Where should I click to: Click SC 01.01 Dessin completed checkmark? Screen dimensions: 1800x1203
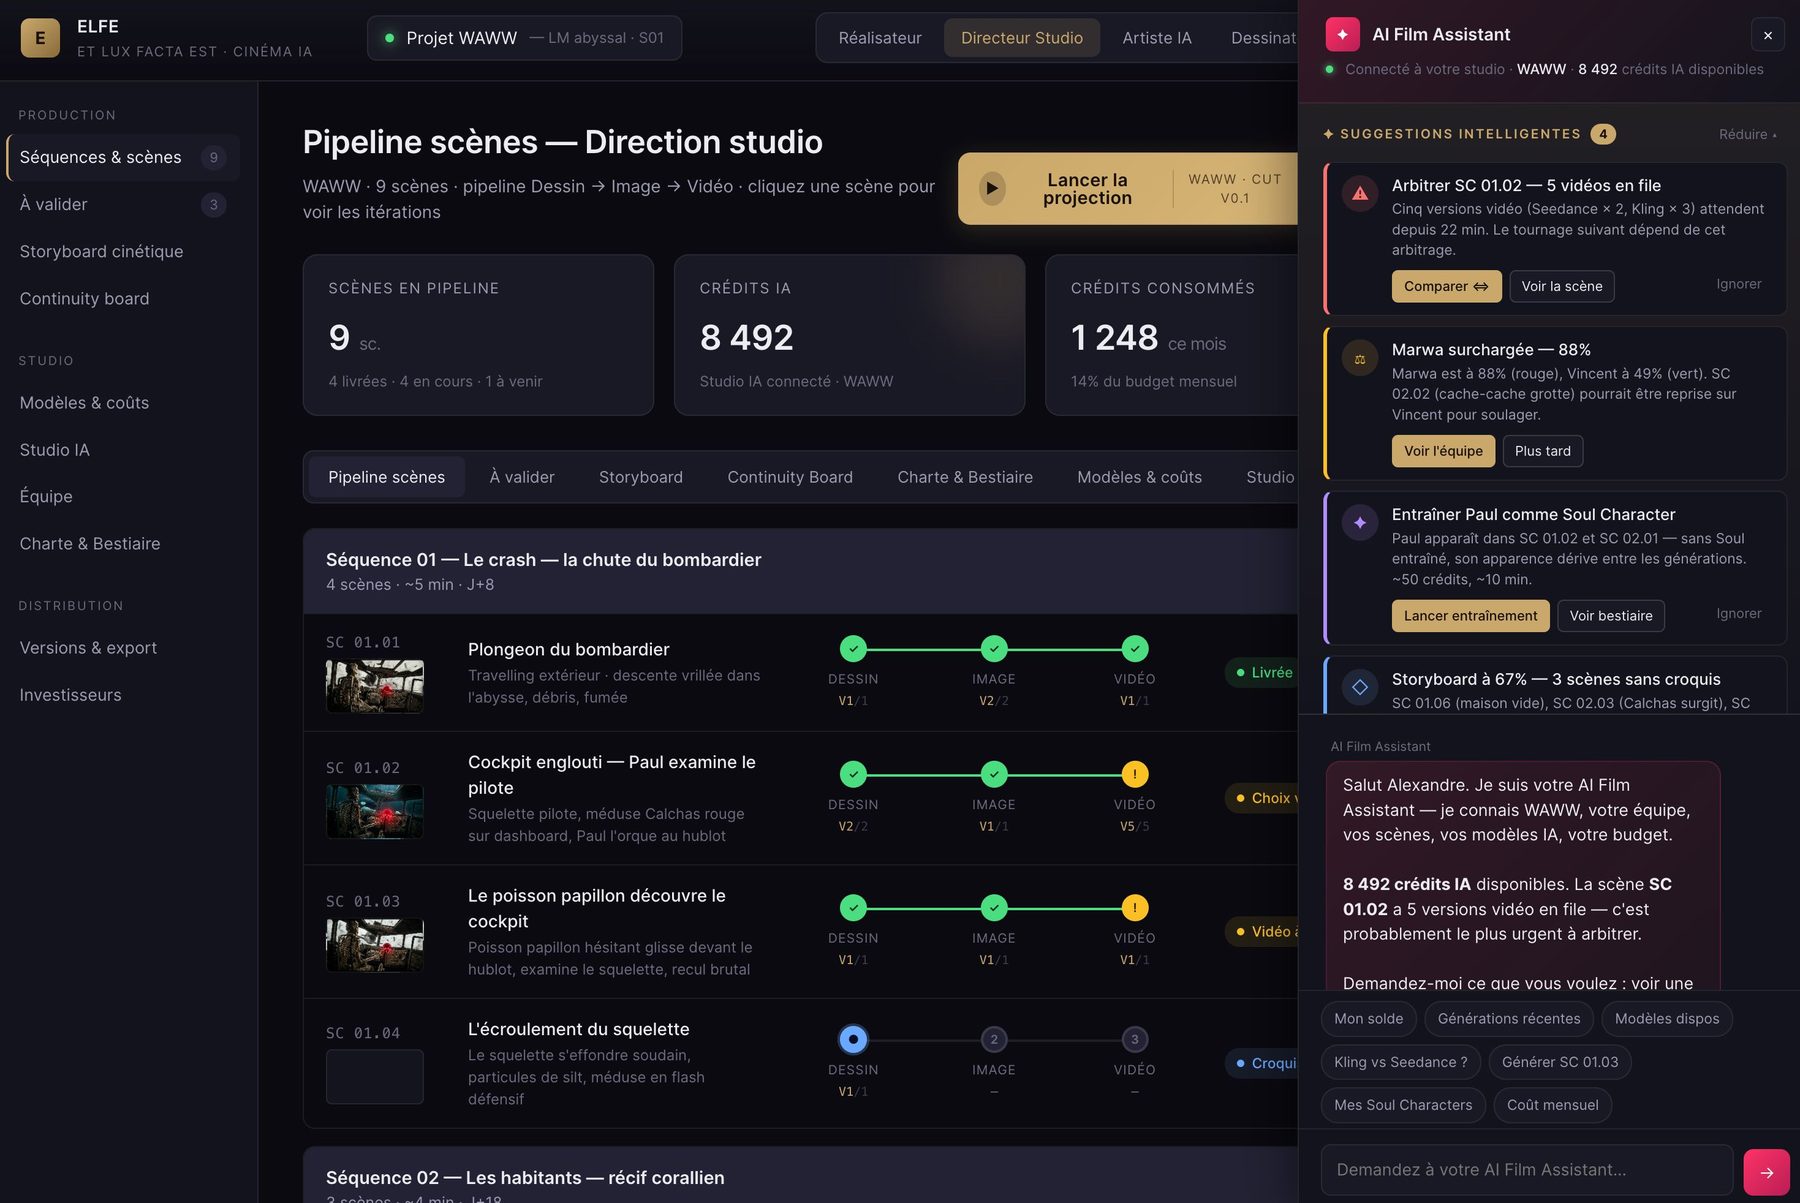coord(853,649)
